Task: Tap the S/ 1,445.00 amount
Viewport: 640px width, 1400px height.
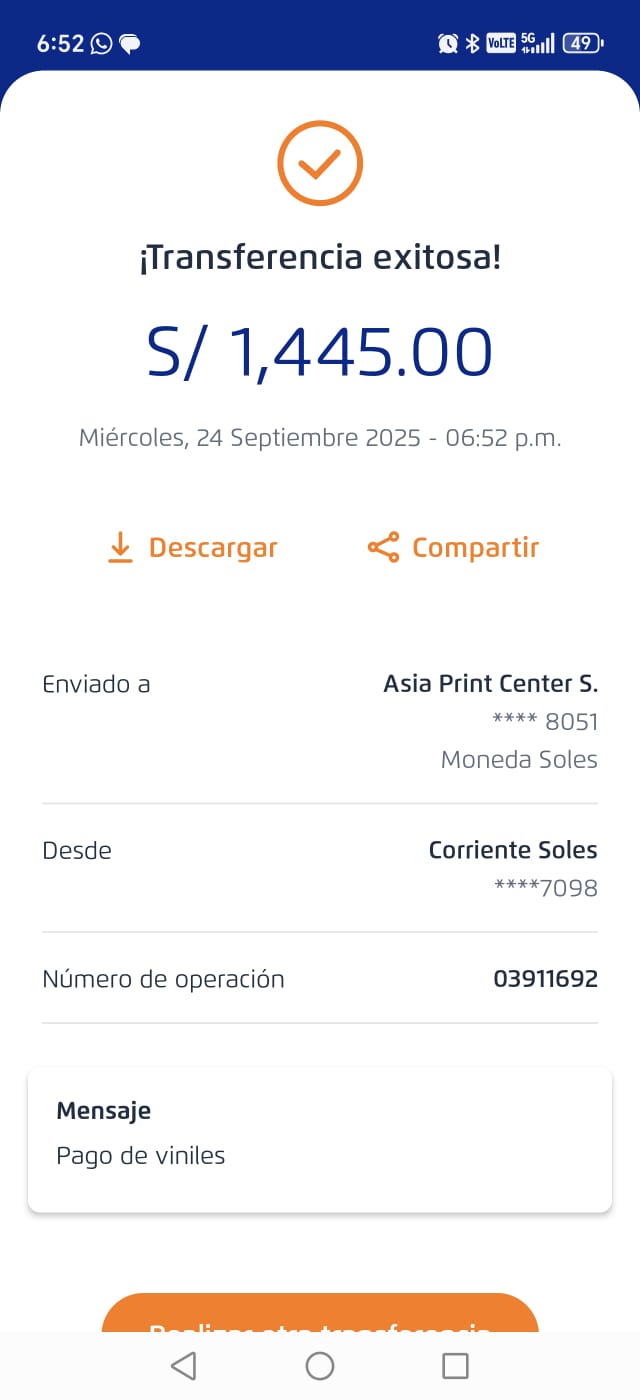Action: tap(320, 352)
